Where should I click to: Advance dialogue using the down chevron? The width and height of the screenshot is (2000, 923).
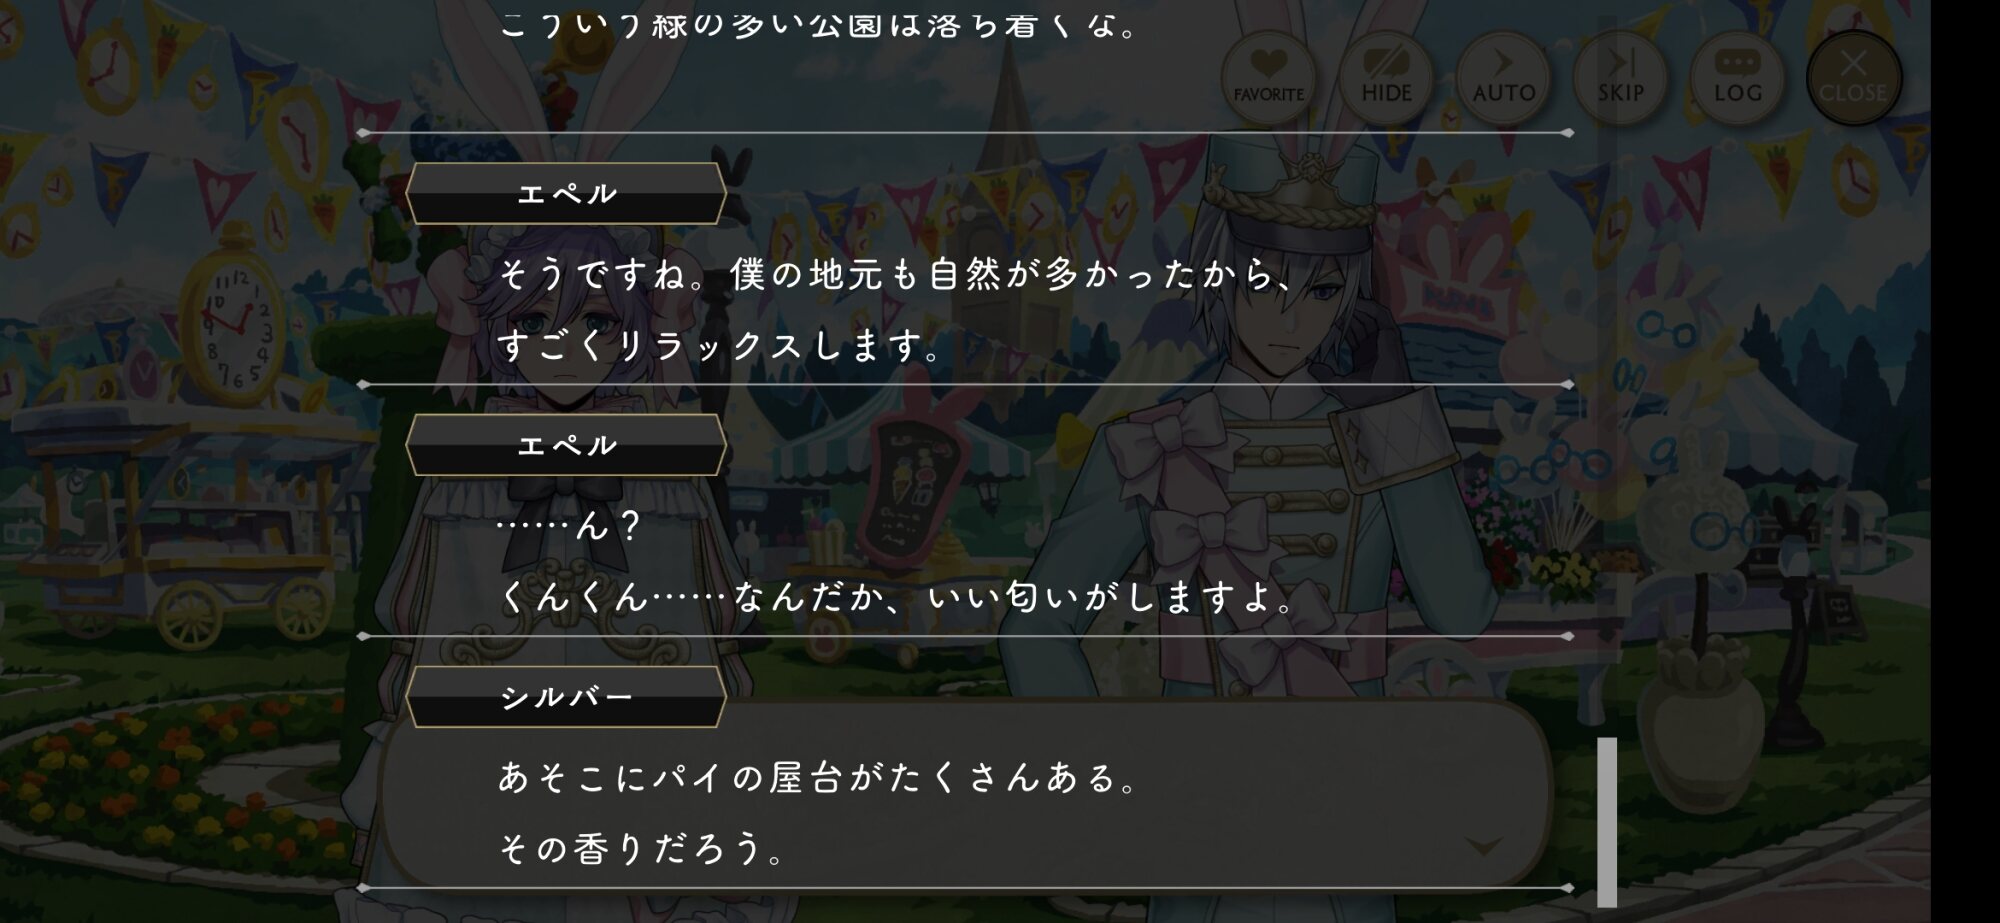[x=1484, y=847]
